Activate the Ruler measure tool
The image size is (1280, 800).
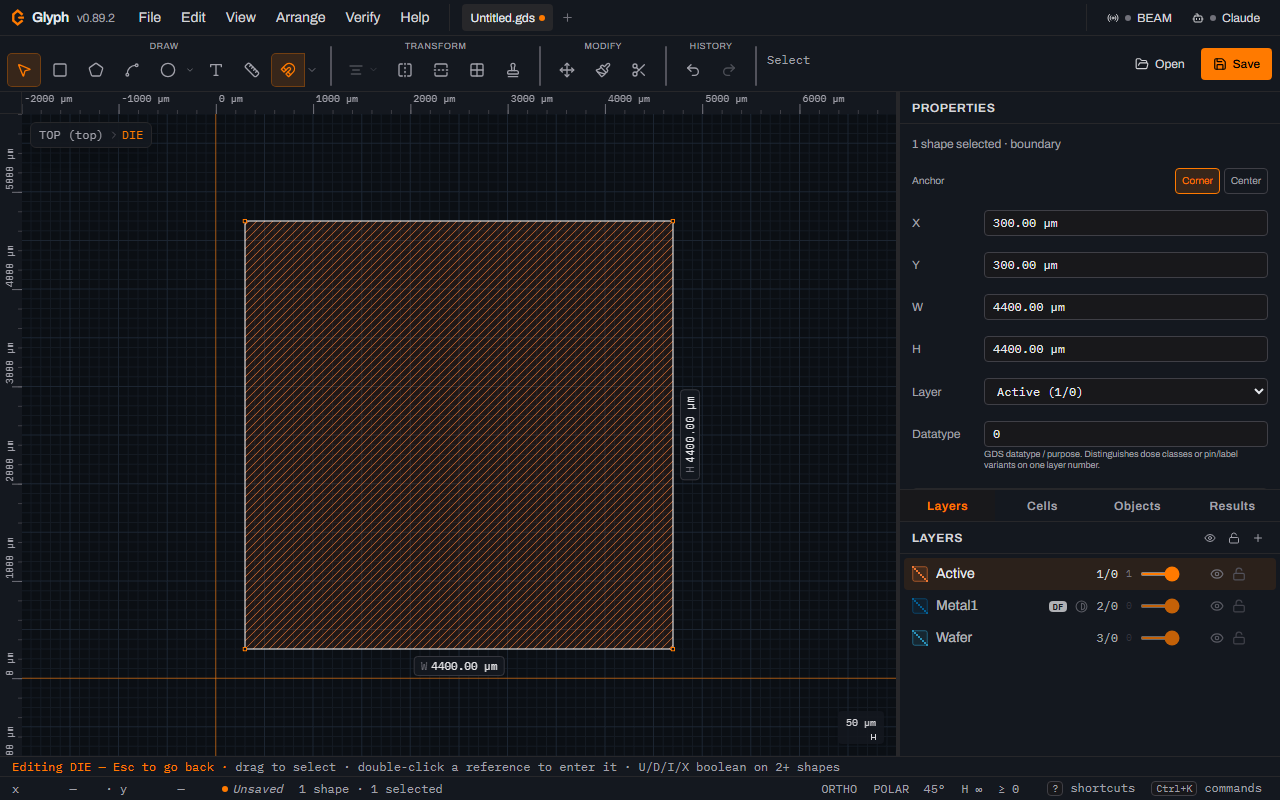(x=252, y=70)
